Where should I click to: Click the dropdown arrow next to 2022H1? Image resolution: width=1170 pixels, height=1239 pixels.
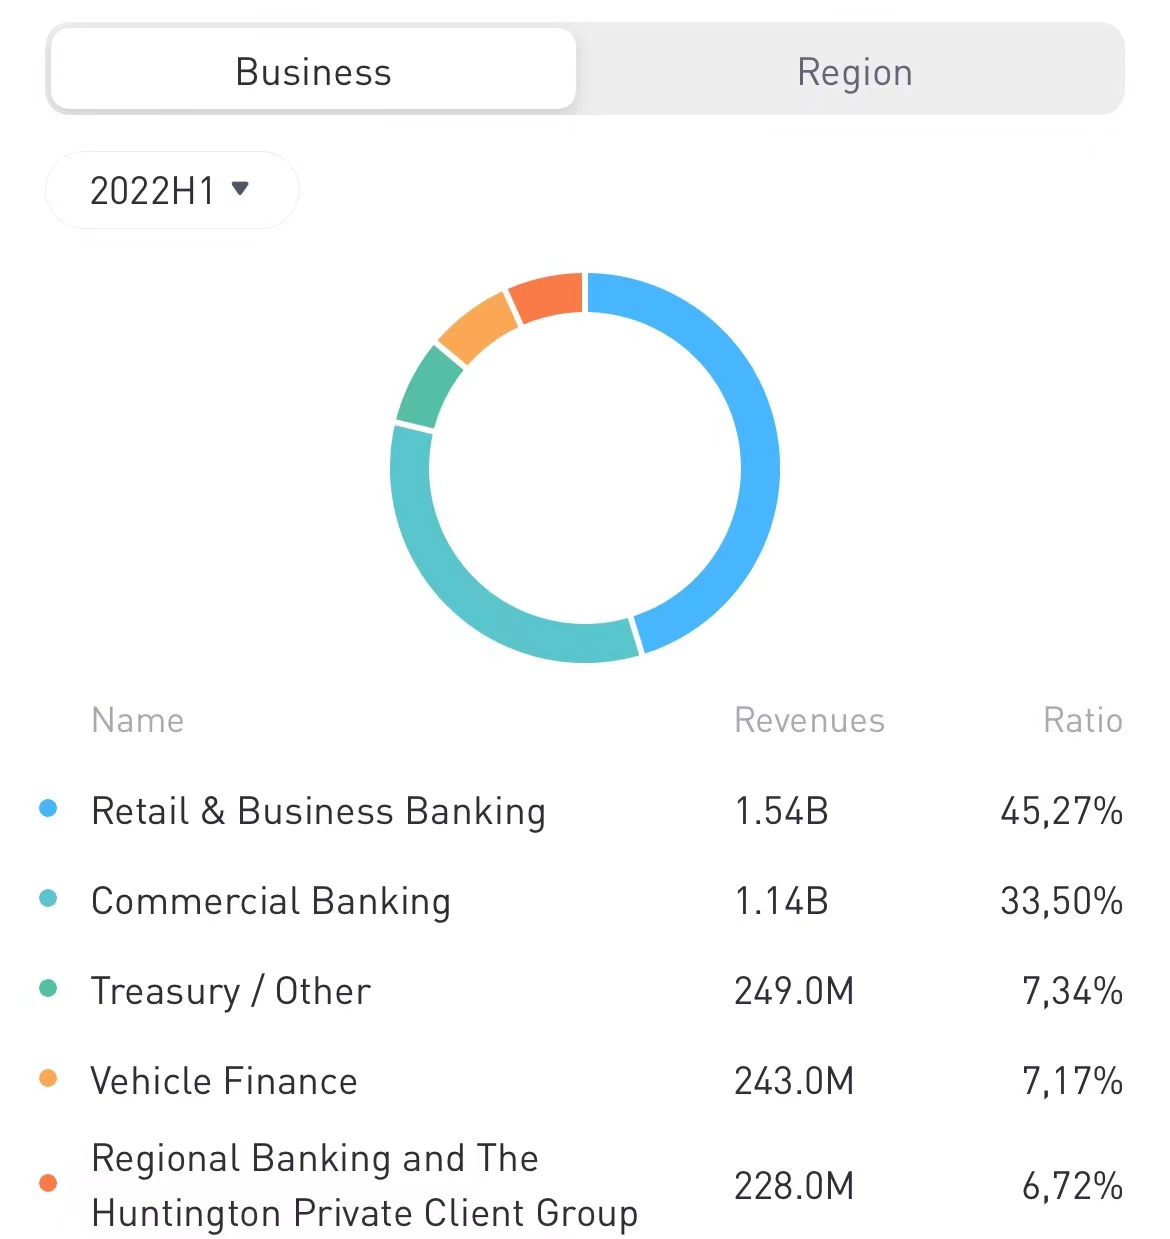tap(240, 188)
